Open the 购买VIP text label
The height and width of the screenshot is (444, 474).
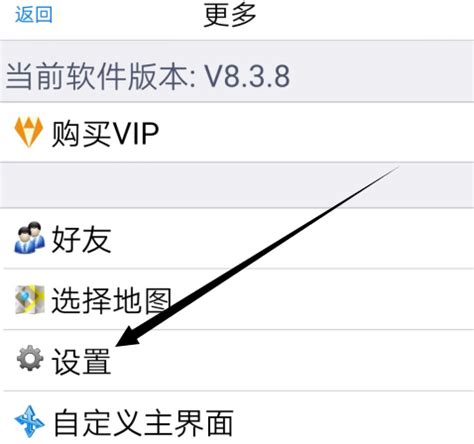point(105,133)
